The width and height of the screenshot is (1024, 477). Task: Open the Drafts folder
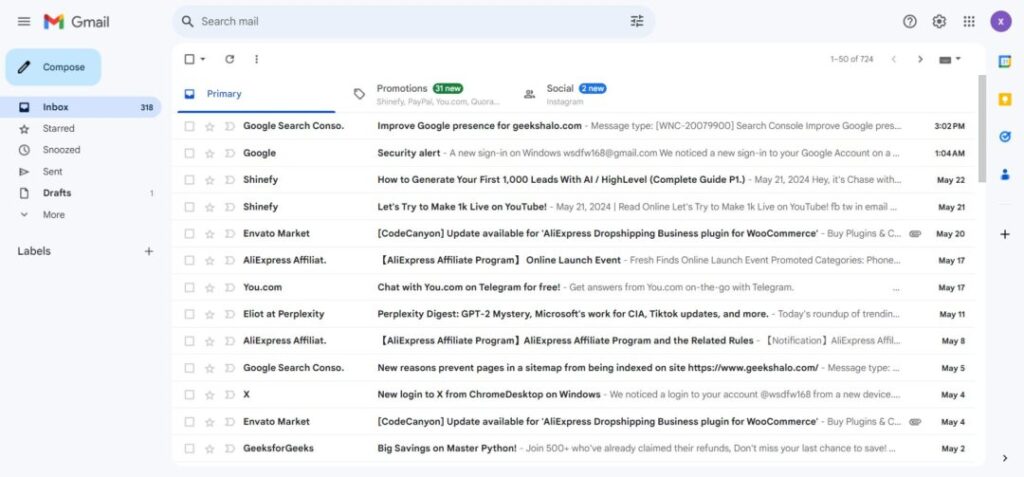pyautogui.click(x=82, y=193)
